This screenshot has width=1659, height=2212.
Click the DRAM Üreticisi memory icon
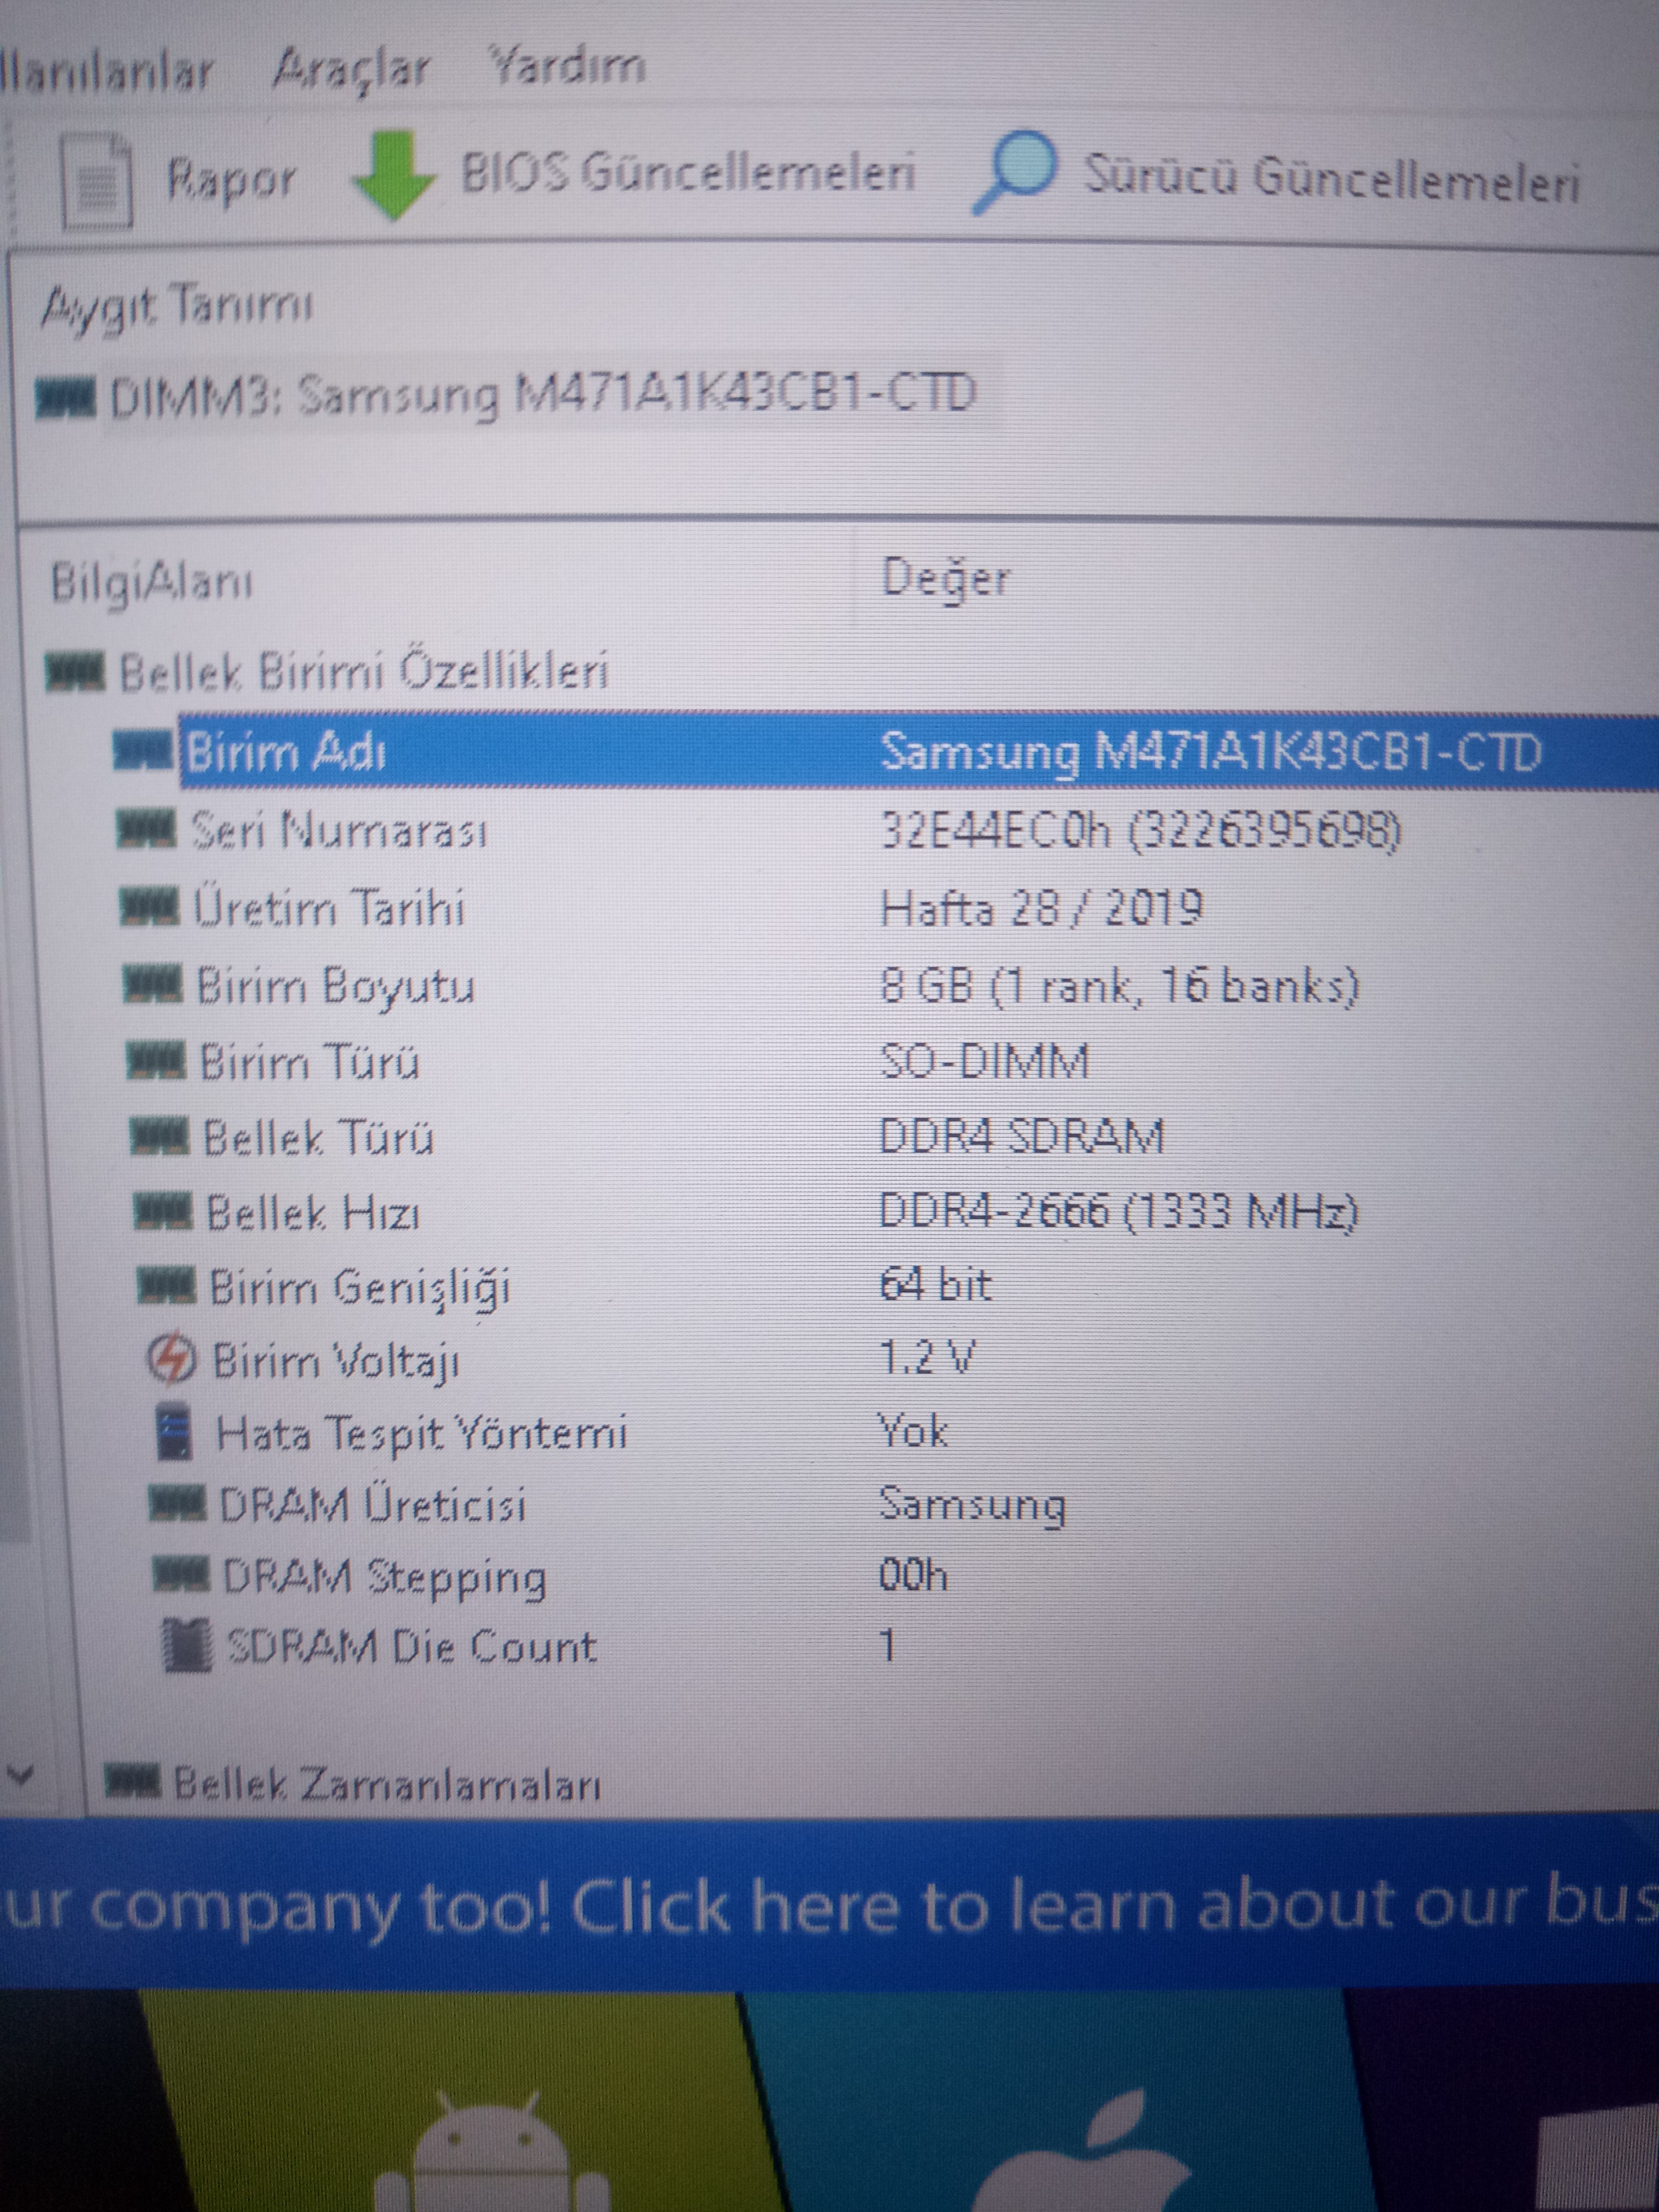tap(177, 1505)
